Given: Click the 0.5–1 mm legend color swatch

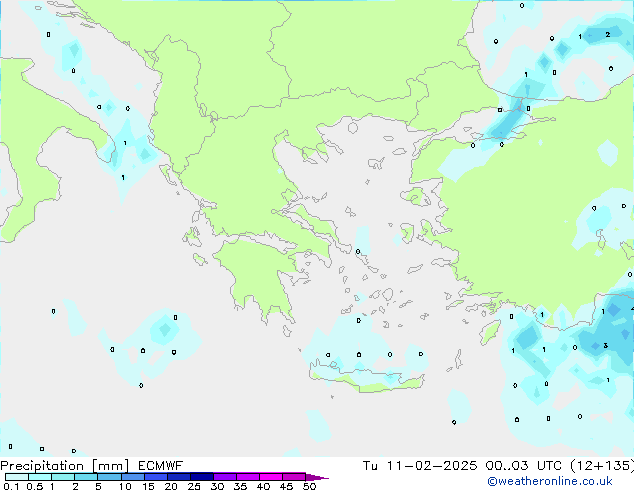Looking at the screenshot, I should tap(40, 477).
